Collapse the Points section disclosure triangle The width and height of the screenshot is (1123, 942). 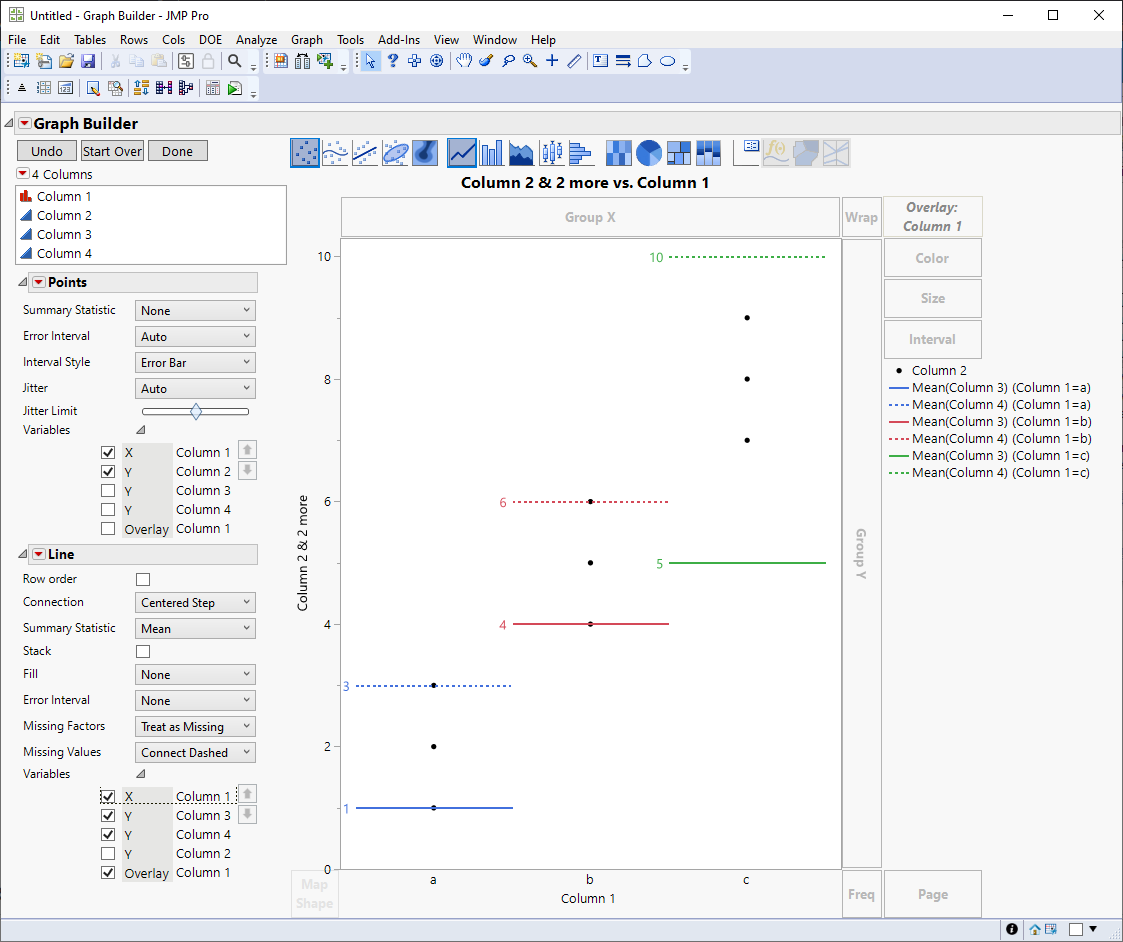tap(24, 283)
